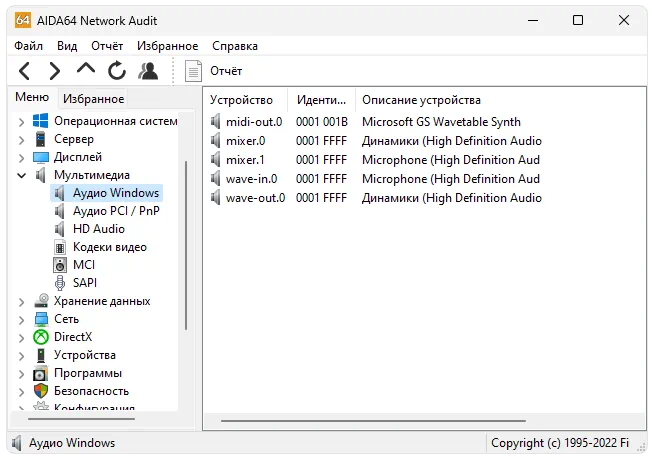Screen dimensions: 652x460
Task: Click the speaker icon of wave-out.0 row
Action: (x=215, y=198)
